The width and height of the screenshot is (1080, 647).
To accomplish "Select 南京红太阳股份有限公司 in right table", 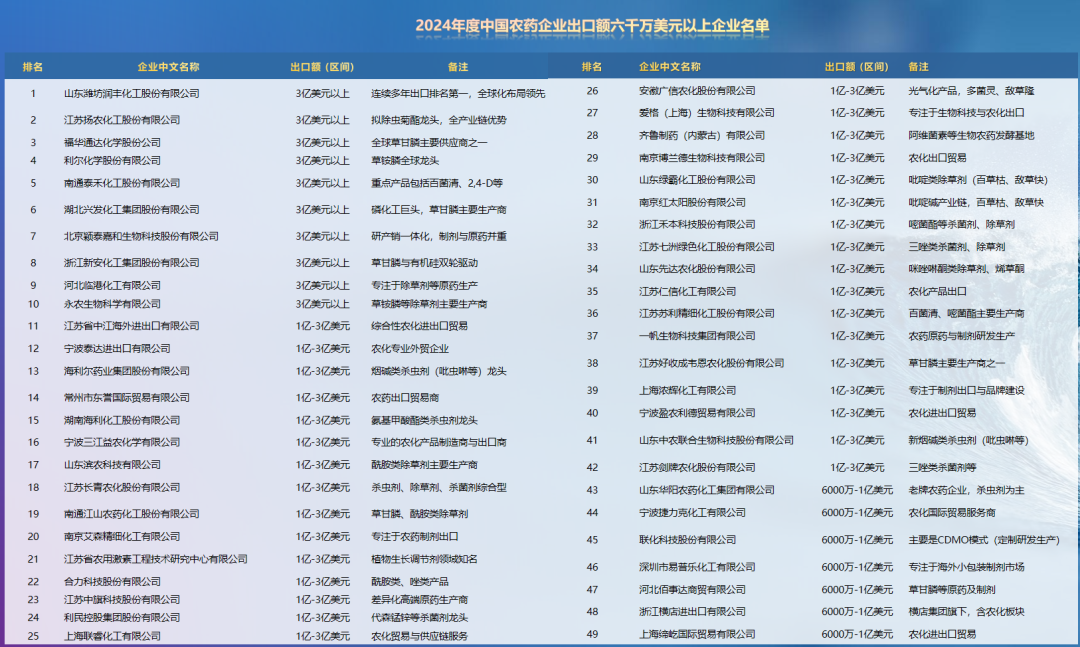I will pyautogui.click(x=694, y=204).
